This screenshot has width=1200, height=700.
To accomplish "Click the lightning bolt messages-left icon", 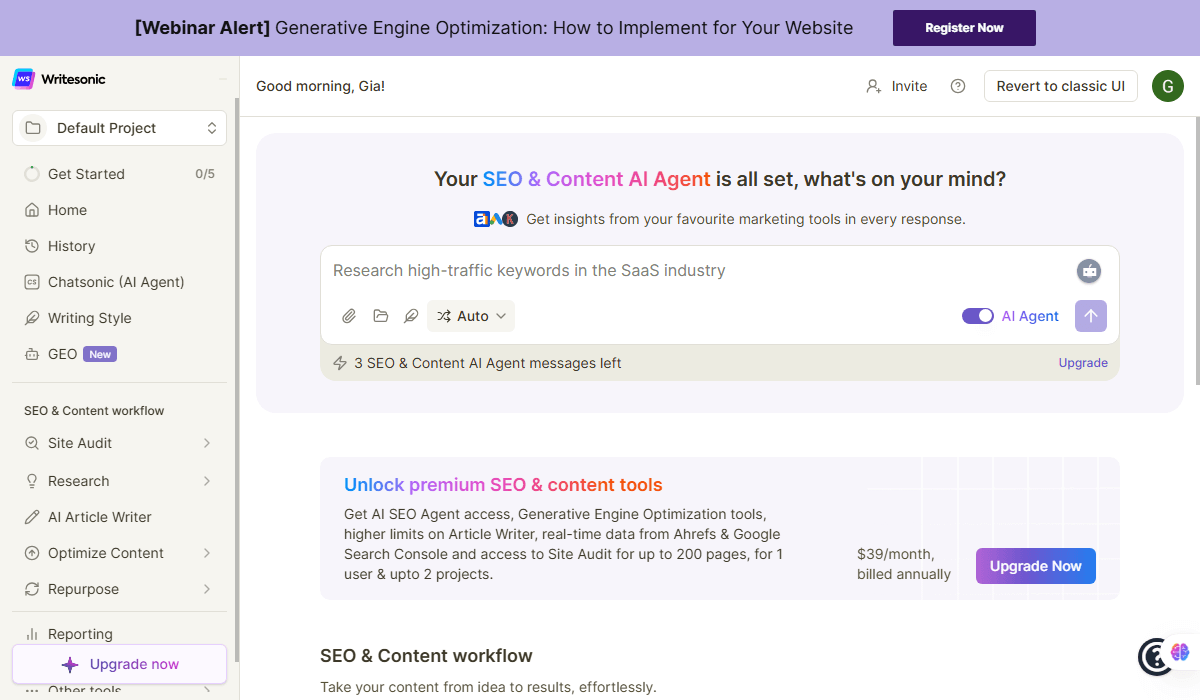I will click(x=340, y=363).
